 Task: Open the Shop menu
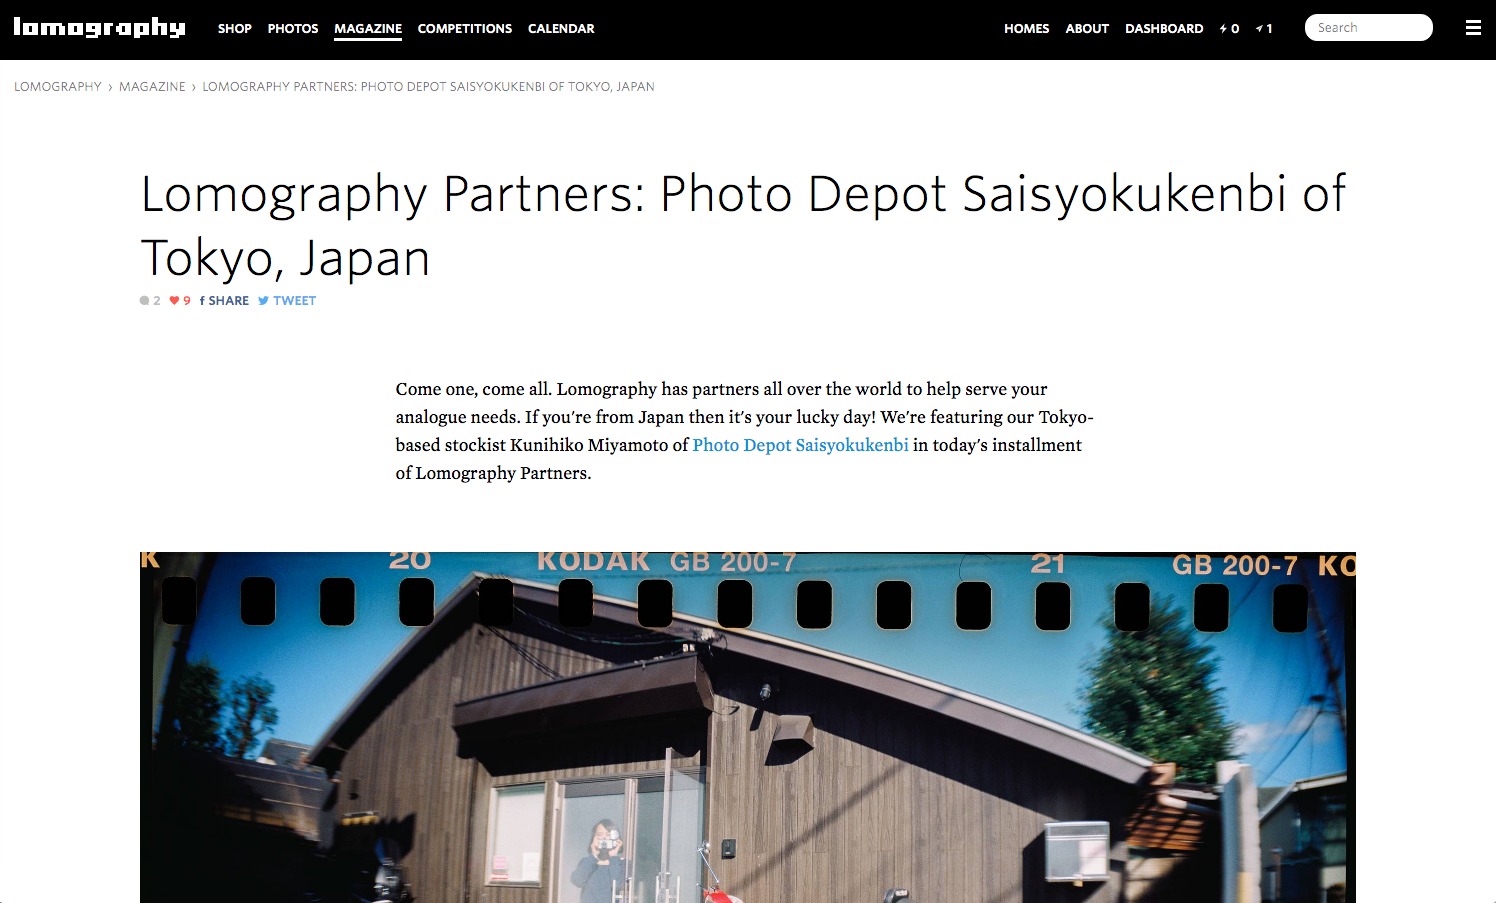coord(235,28)
